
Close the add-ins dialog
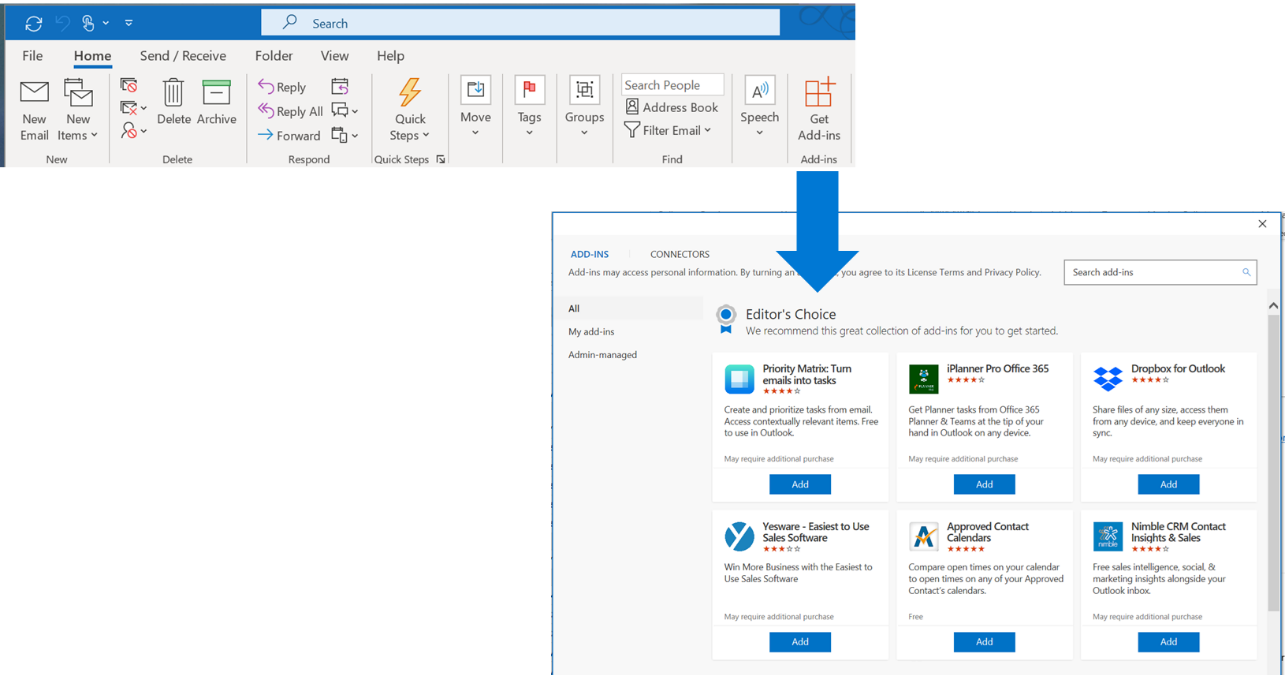[x=1262, y=224]
